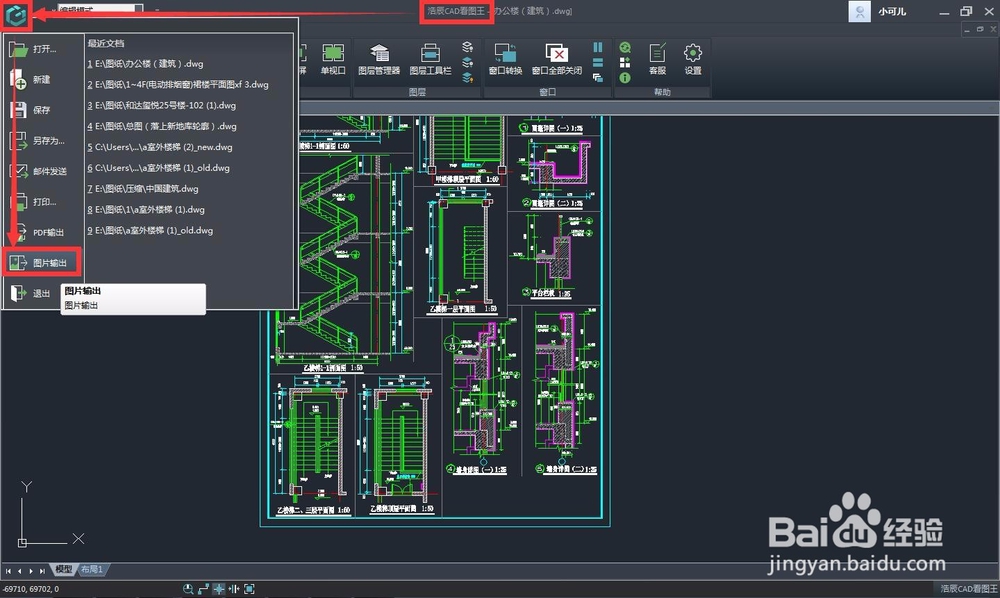This screenshot has width=1000, height=598.
Task: Click the four-squares icon in 帮助 group
Action: pyautogui.click(x=625, y=62)
